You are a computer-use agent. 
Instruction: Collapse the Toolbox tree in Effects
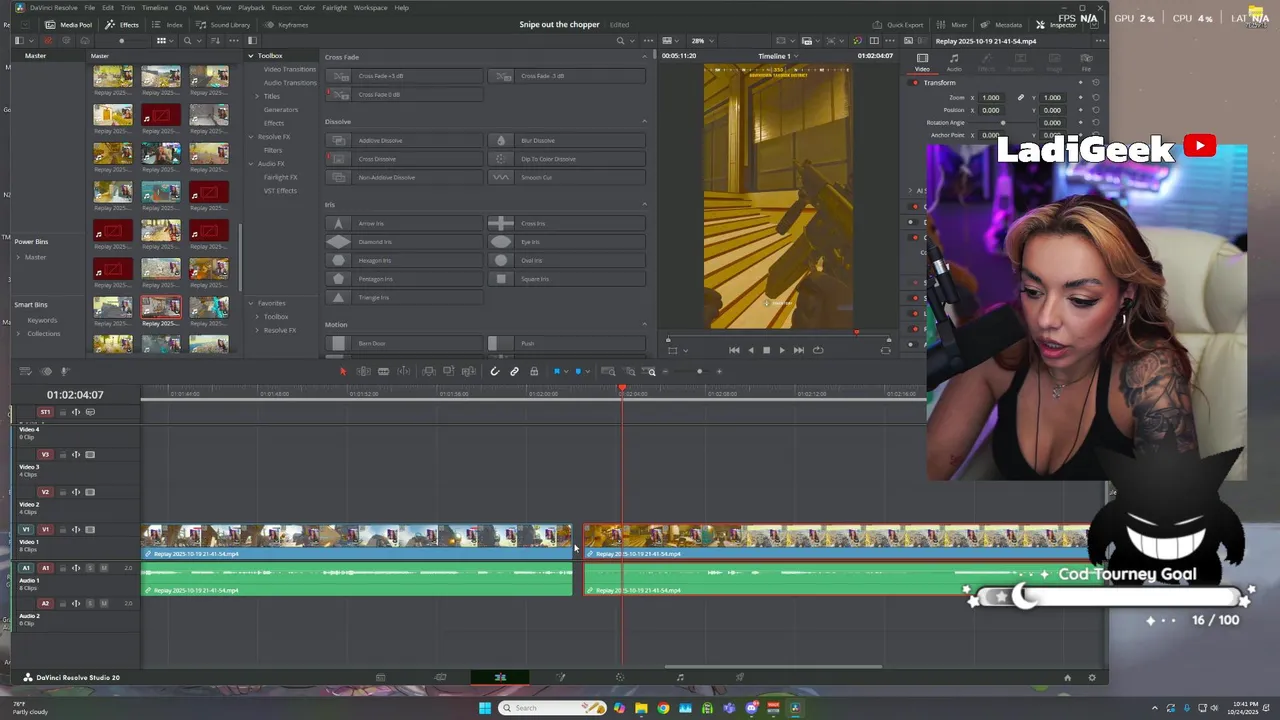tap(251, 56)
